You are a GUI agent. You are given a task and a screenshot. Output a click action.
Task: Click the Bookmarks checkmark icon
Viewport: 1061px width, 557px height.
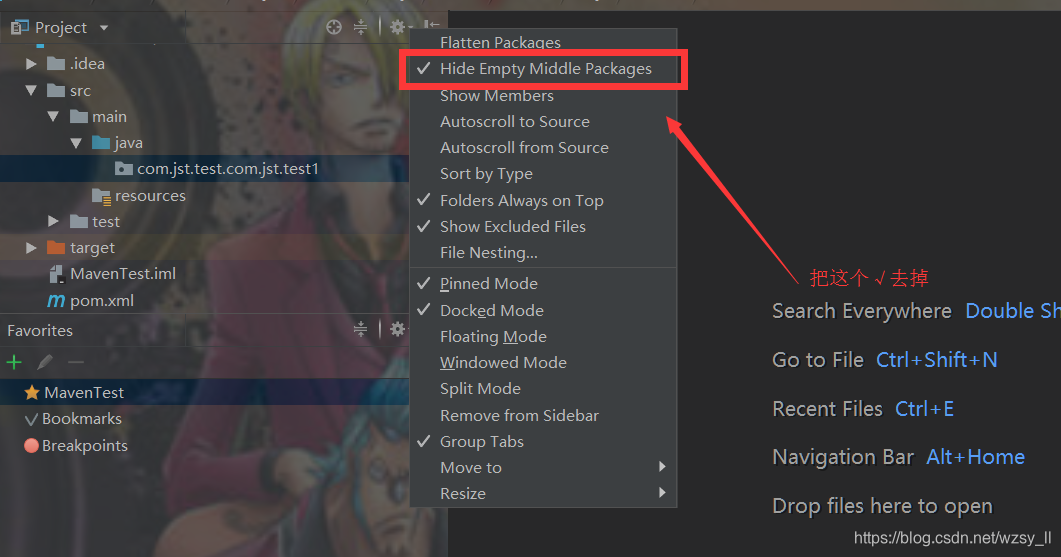tap(31, 419)
